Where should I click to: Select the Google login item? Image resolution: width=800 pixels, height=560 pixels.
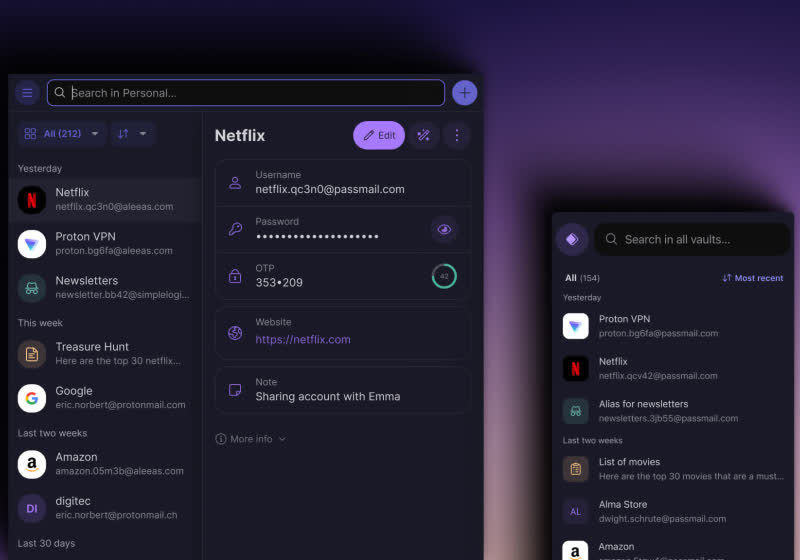tap(105, 398)
